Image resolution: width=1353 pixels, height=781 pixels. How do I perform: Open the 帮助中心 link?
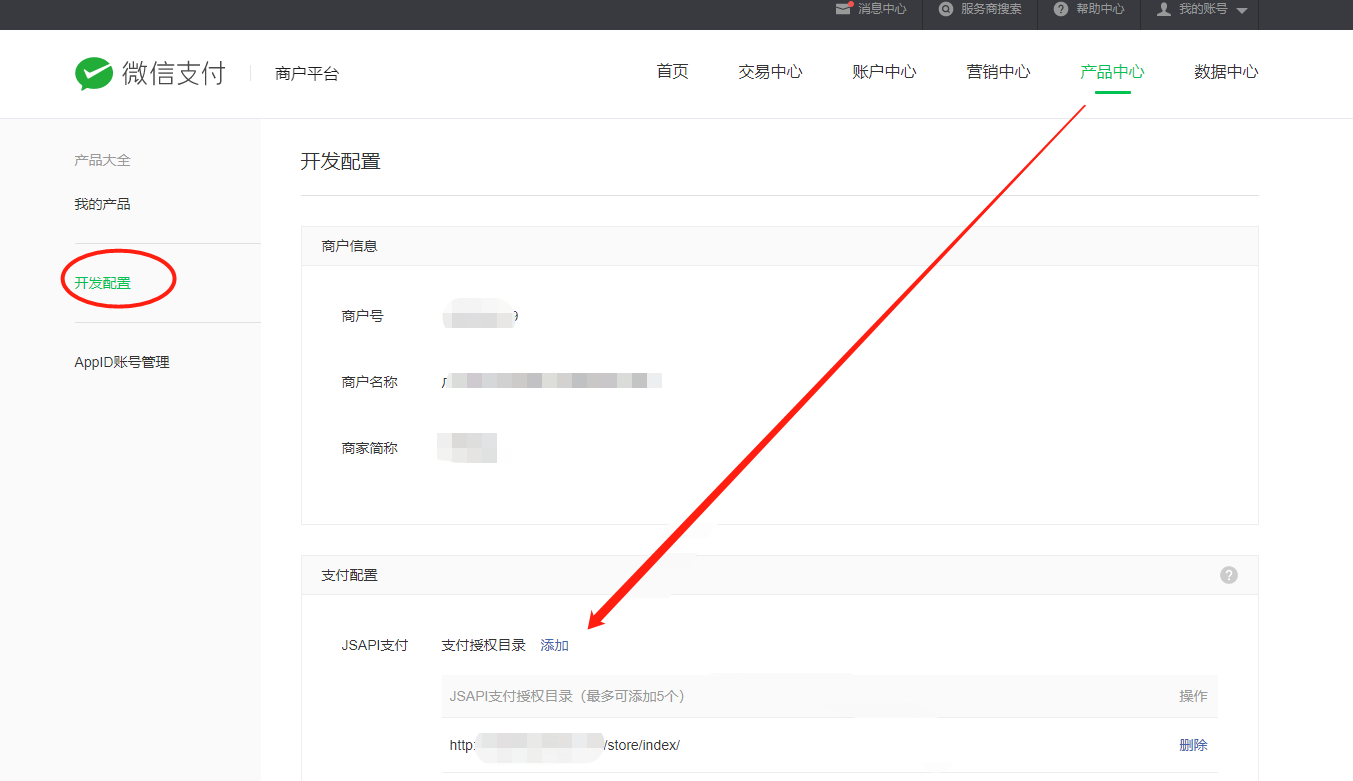click(1100, 9)
